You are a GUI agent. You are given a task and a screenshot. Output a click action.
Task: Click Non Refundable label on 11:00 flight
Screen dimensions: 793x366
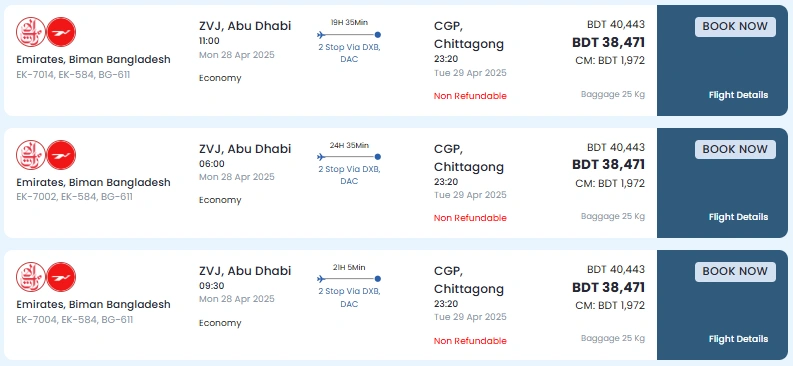click(470, 96)
